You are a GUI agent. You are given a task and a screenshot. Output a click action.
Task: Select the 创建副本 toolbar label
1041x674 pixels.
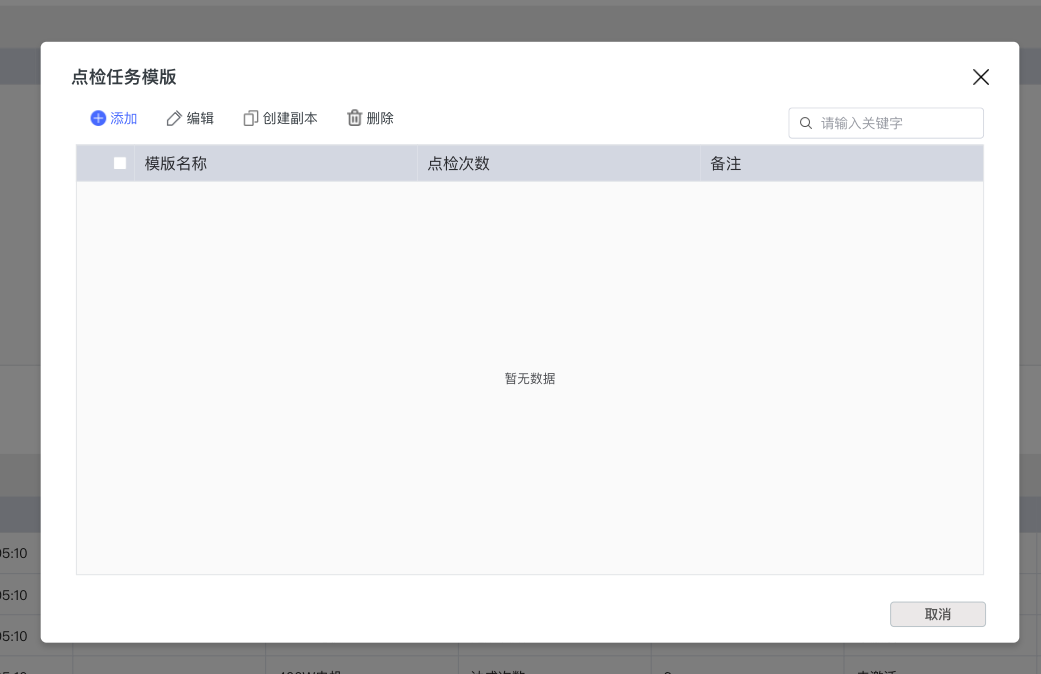290,118
